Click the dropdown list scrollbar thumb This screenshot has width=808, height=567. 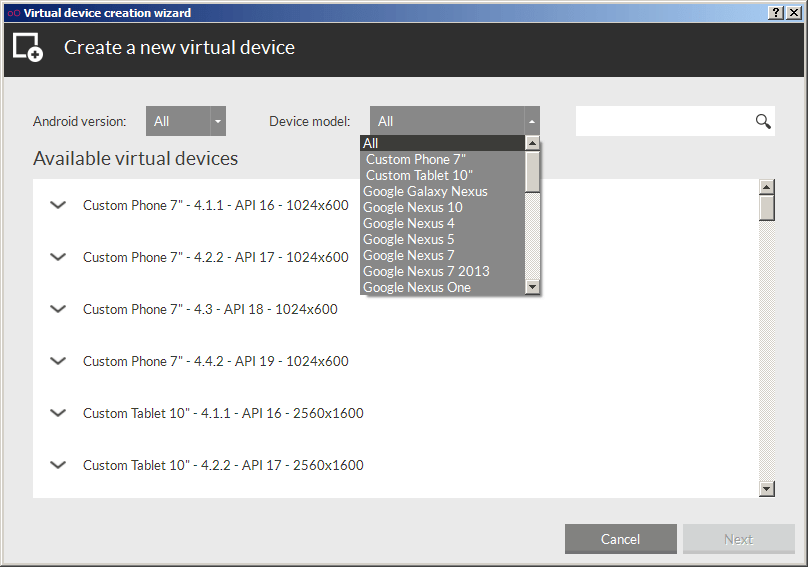pyautogui.click(x=532, y=171)
